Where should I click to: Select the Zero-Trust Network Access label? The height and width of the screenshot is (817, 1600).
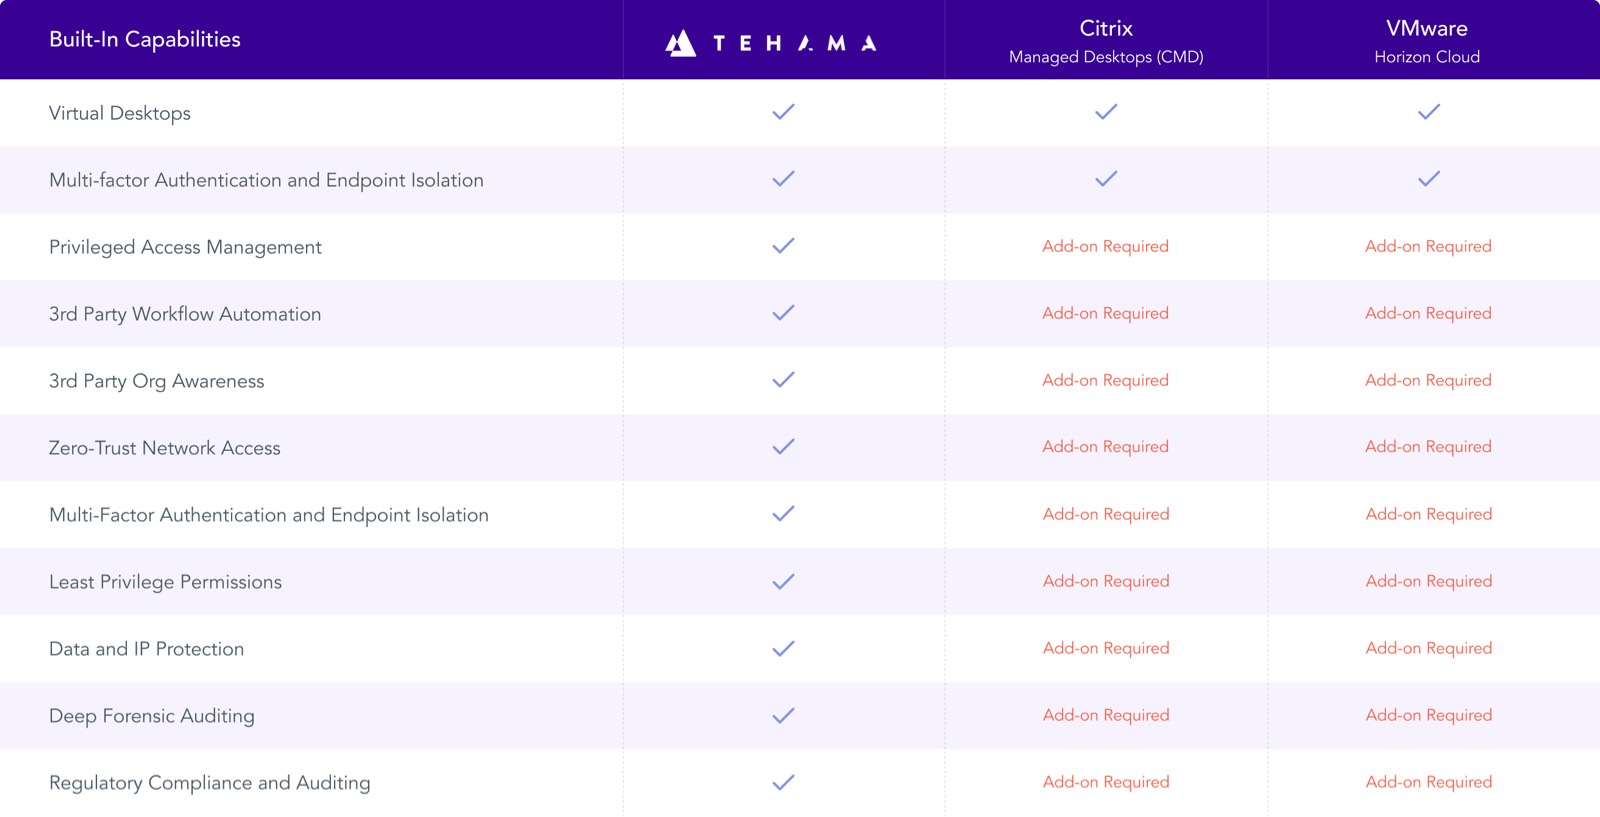click(x=165, y=448)
